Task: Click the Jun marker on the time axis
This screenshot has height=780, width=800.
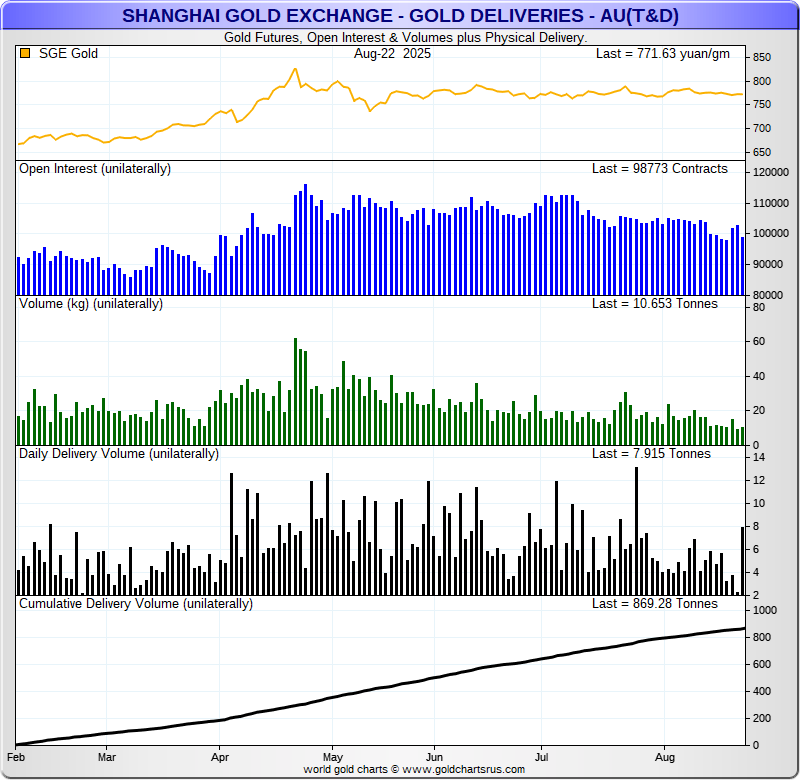Action: click(434, 758)
